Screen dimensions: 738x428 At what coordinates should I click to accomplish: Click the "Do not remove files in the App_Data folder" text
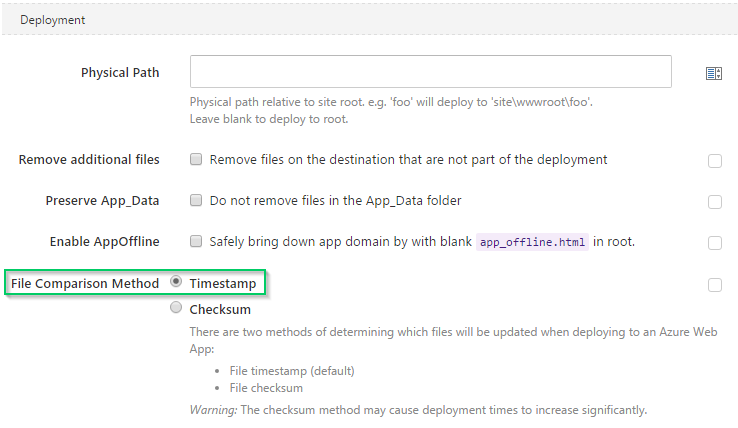tap(336, 201)
